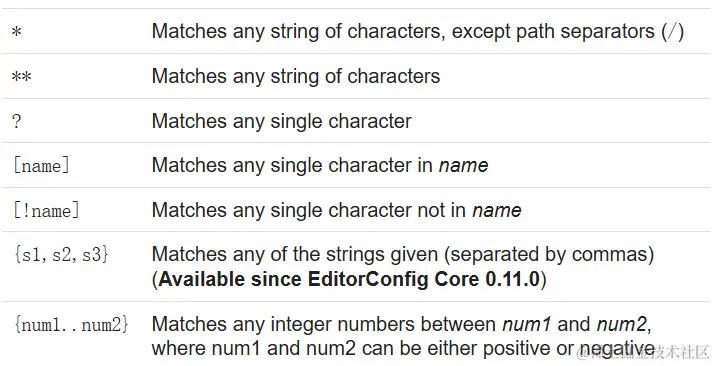
Task: Click the {s1,s2,s3} pattern cell
Action: click(x=62, y=254)
